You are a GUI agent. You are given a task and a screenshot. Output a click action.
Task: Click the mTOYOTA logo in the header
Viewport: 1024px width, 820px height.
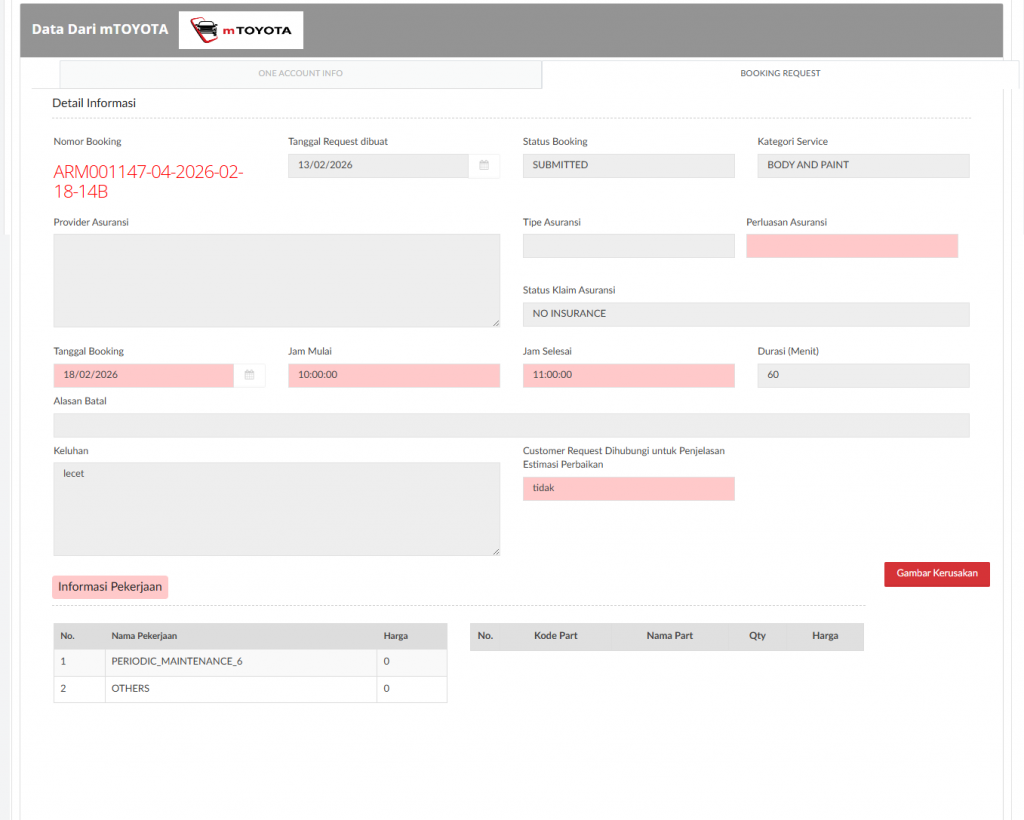(241, 30)
